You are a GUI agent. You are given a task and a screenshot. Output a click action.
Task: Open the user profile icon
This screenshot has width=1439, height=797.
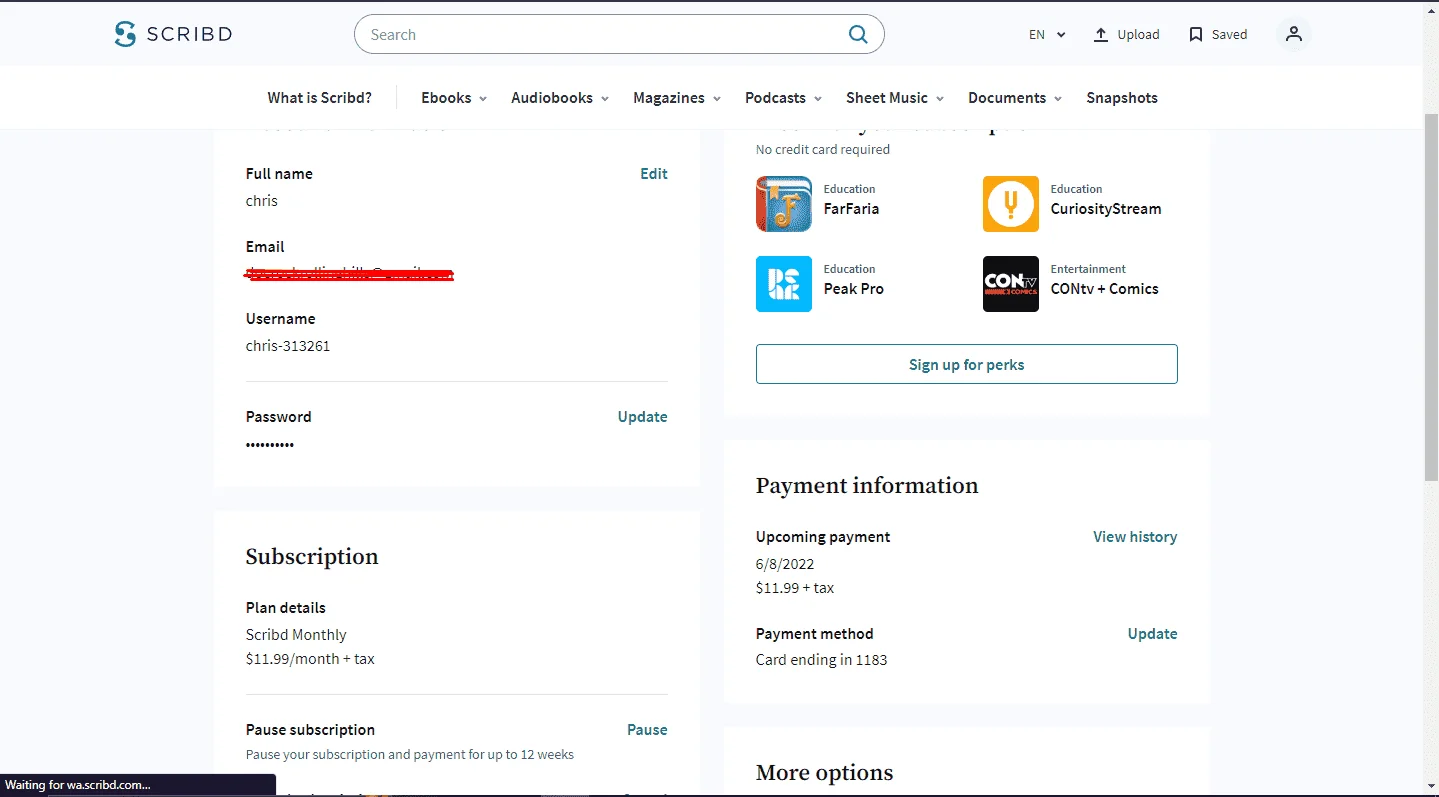coord(1294,34)
